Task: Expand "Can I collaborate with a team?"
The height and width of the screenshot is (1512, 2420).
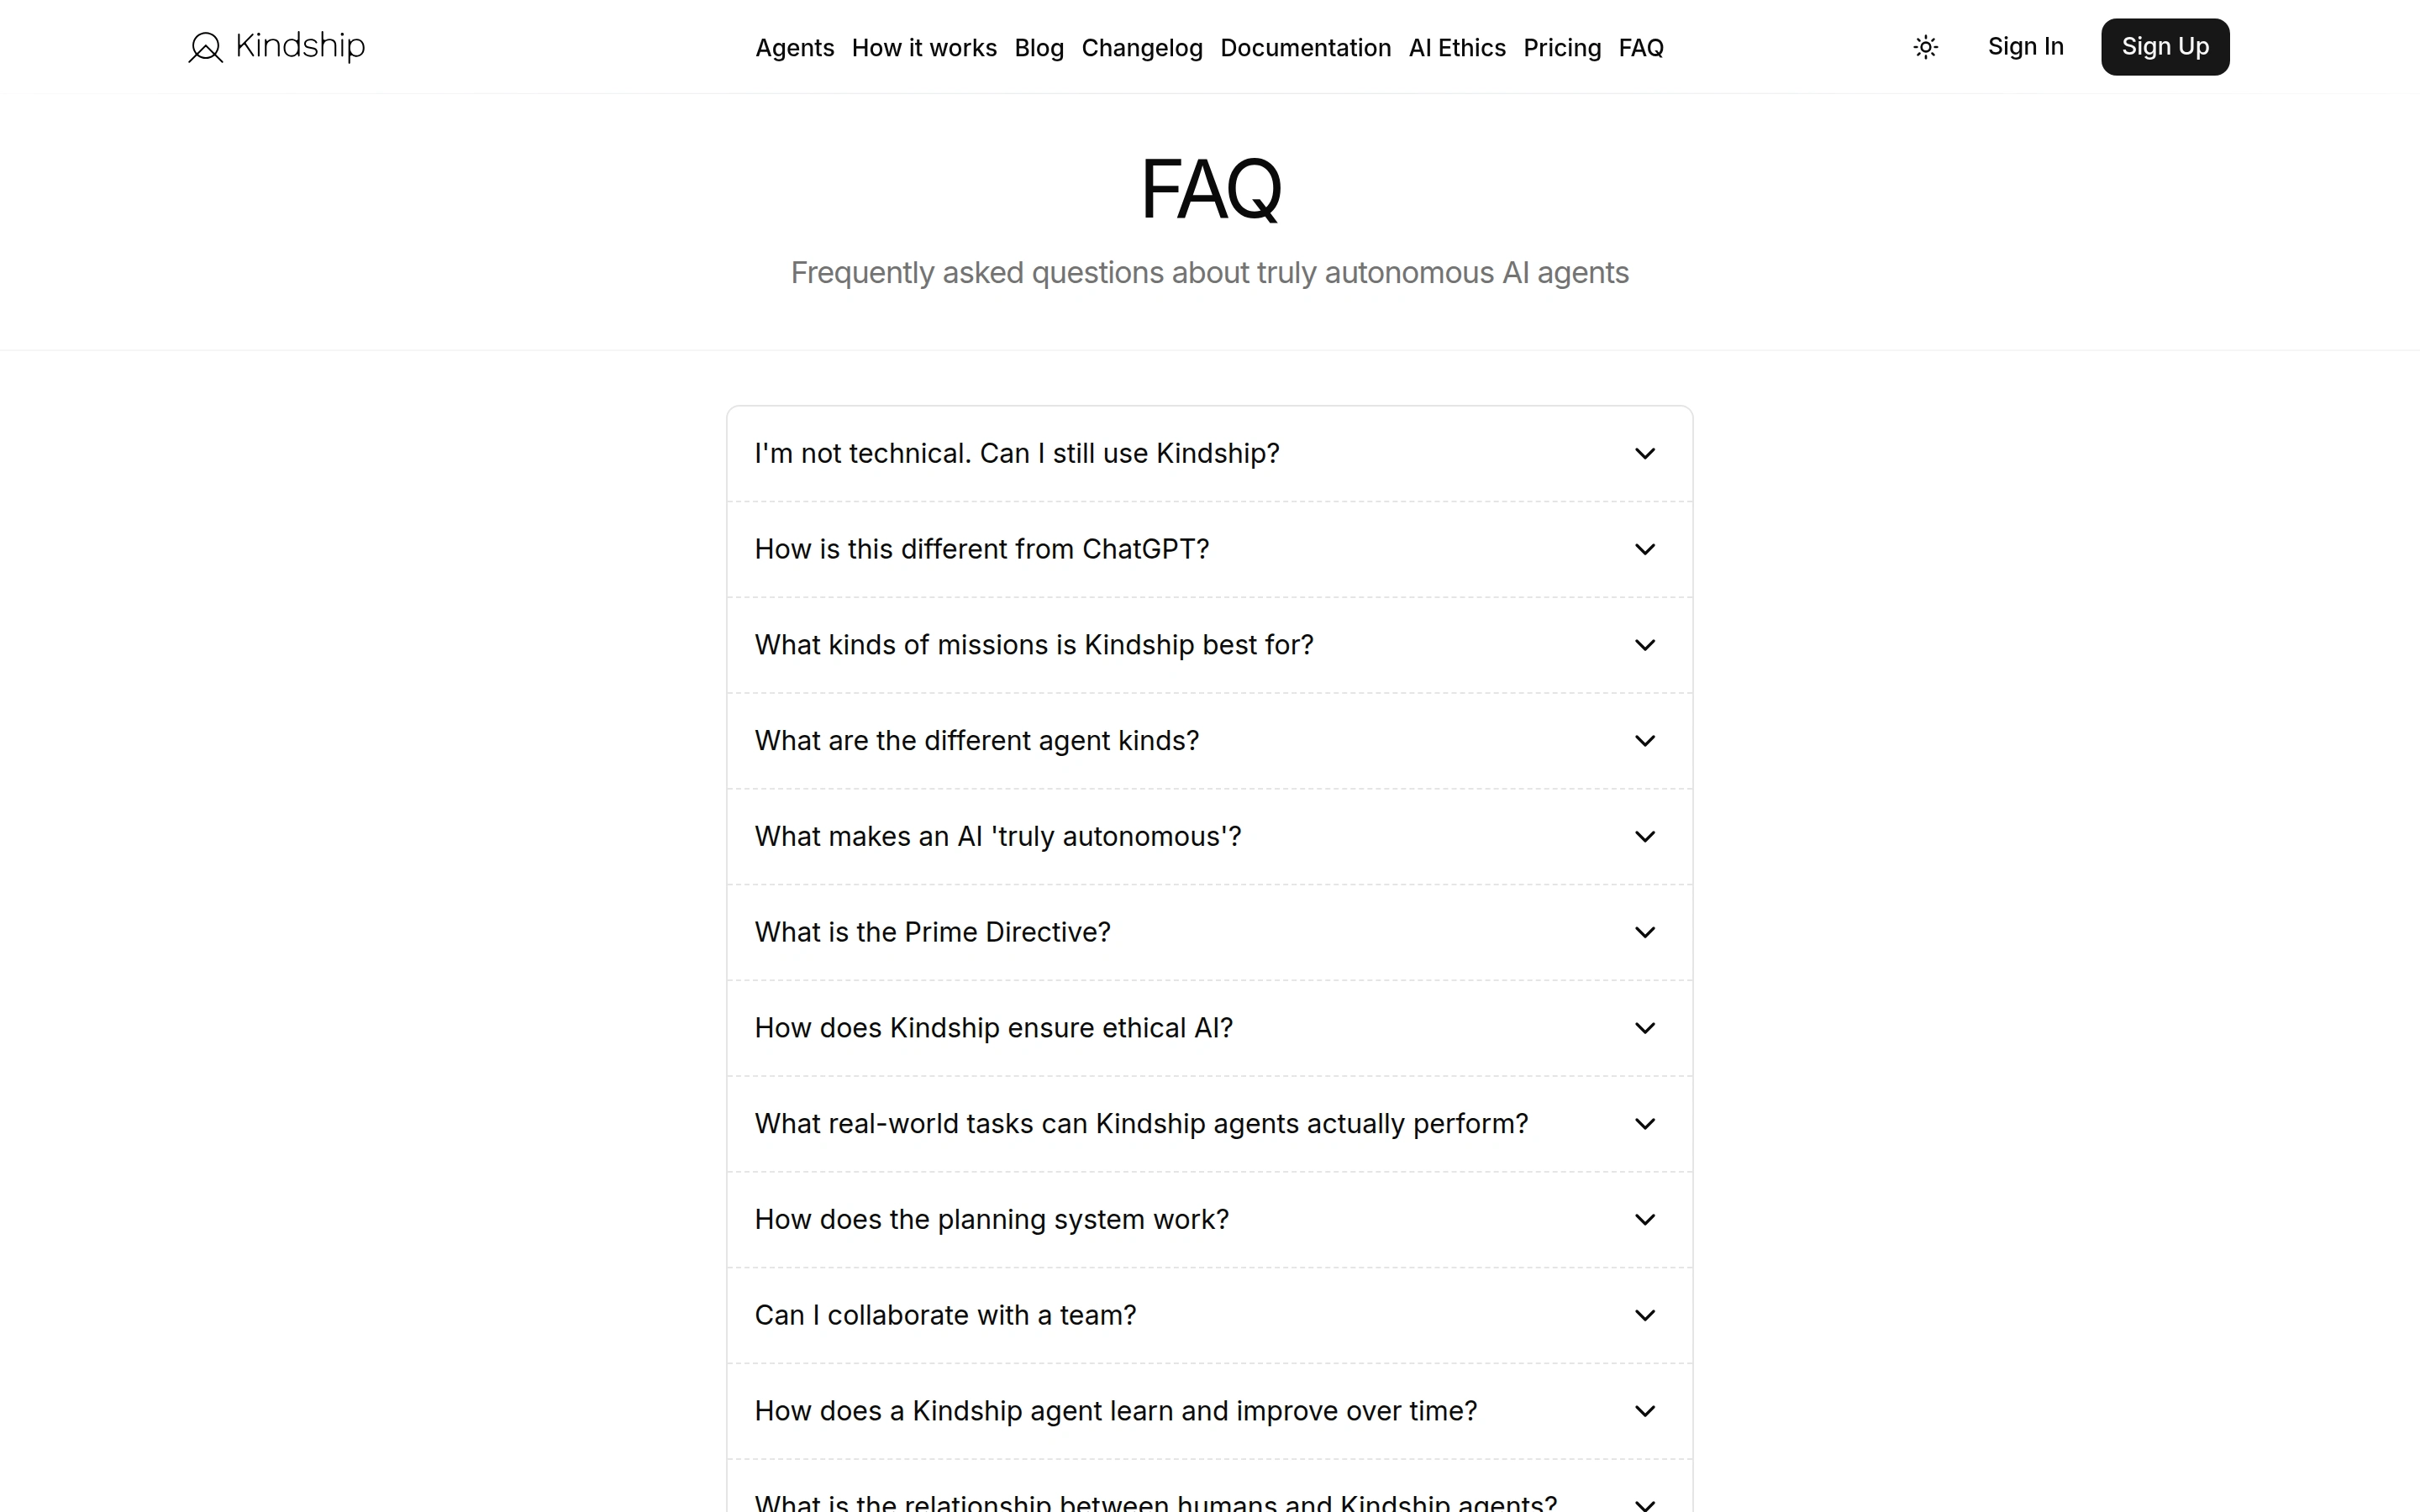Action: click(1209, 1316)
